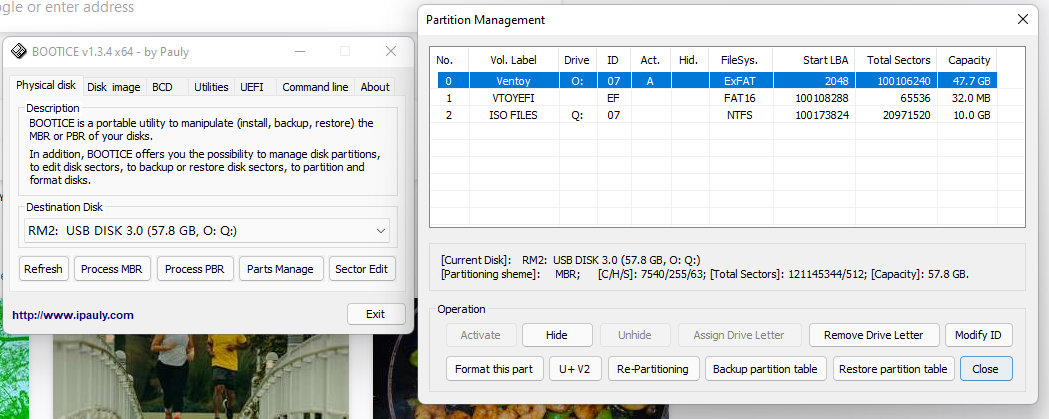Click the EF partition ID cell

coord(612,98)
